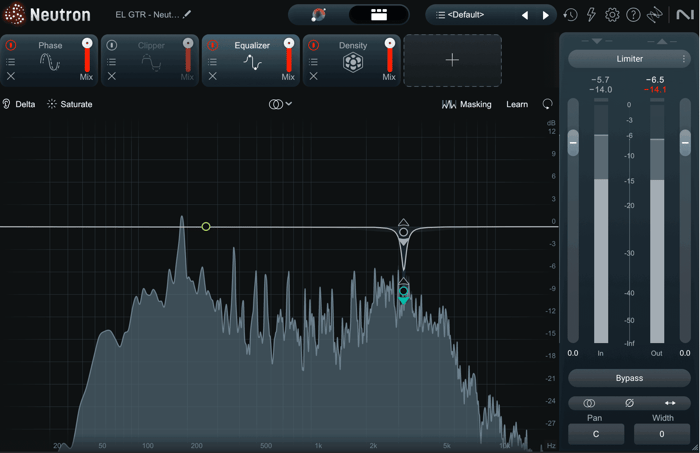Toggle Density module power
The width and height of the screenshot is (700, 453).
coord(313,45)
